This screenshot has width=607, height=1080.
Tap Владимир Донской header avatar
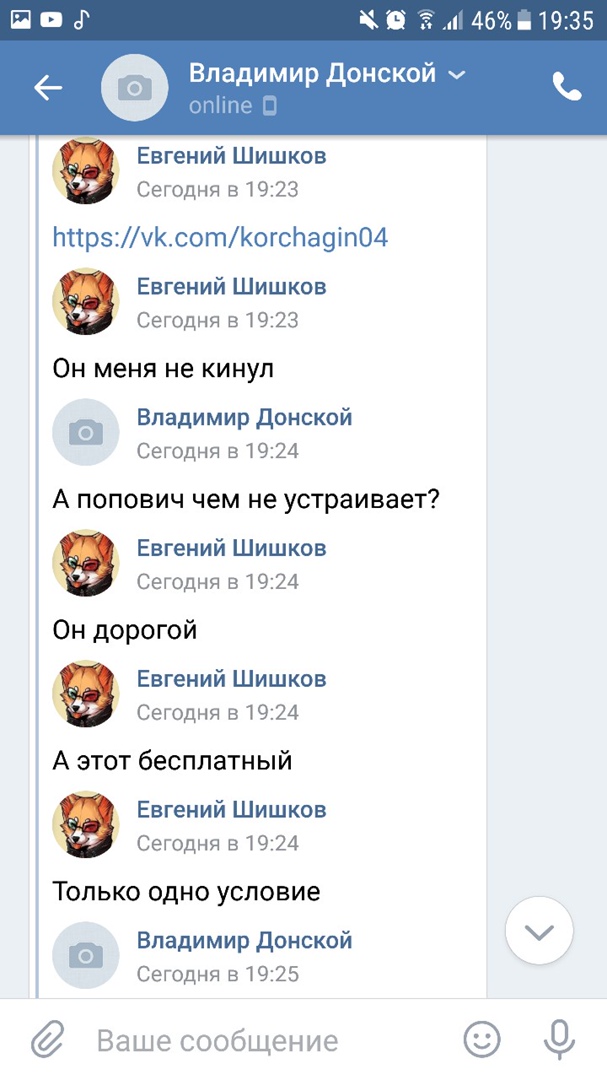pyautogui.click(x=134, y=88)
